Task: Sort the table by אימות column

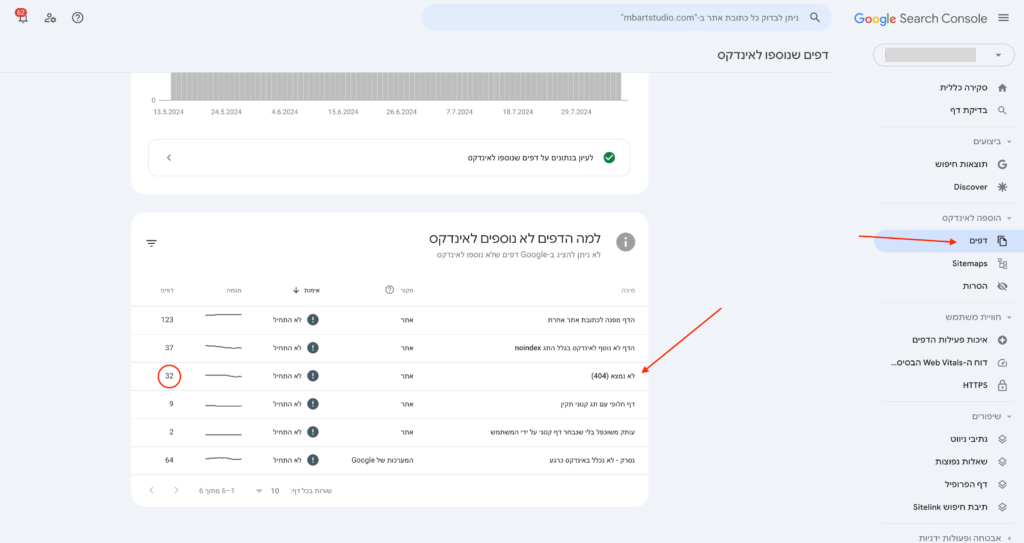Action: pos(306,290)
